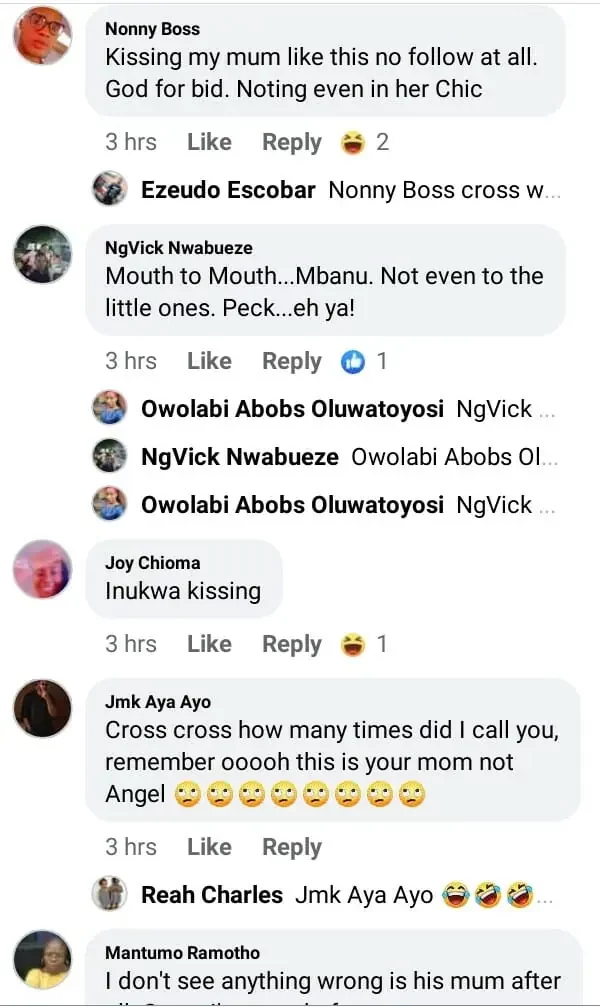Open Jmk Aya Ayo's profile avatar

[x=42, y=709]
